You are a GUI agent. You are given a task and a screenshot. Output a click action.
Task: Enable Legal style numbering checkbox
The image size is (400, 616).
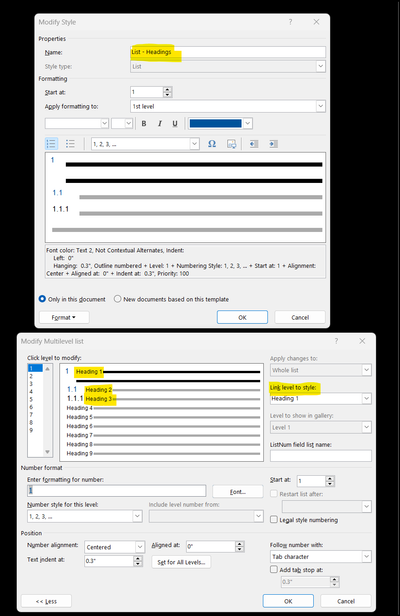click(274, 520)
